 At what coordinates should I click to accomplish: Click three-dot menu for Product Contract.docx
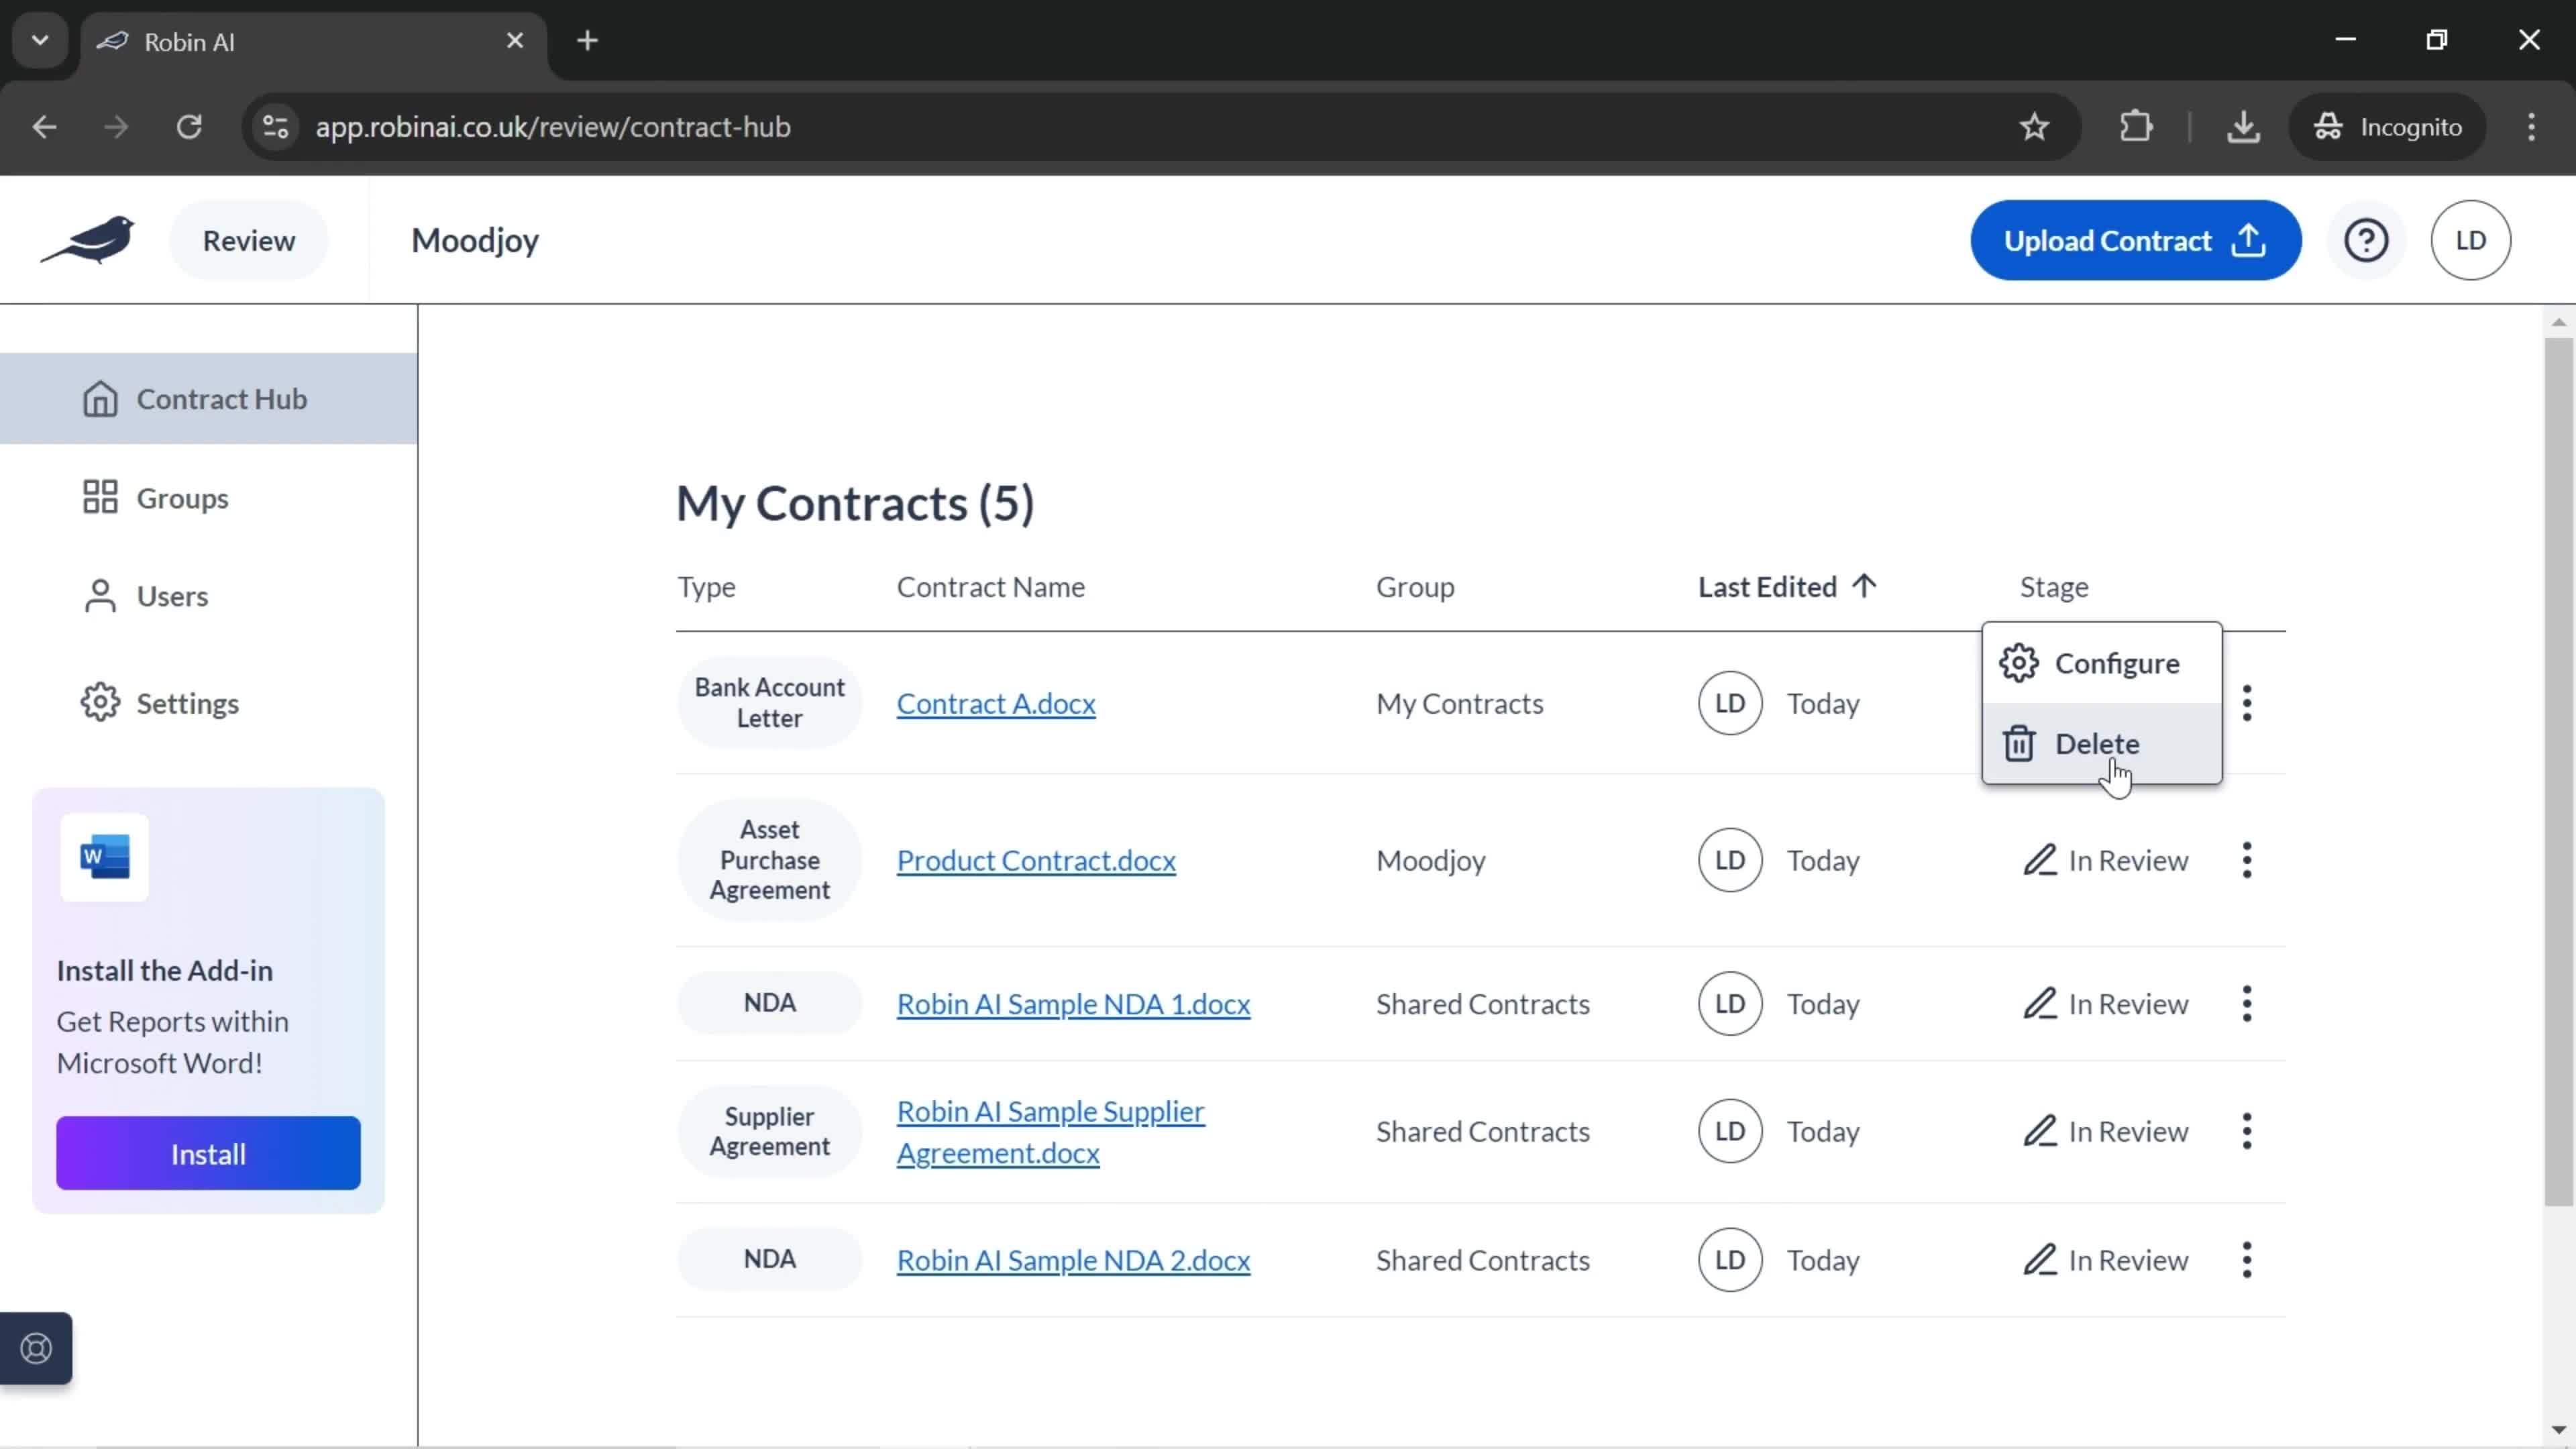tap(2249, 860)
